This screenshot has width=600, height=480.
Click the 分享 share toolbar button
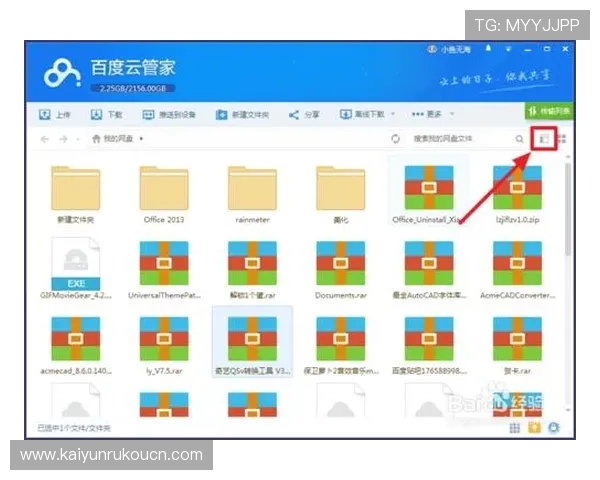304,114
